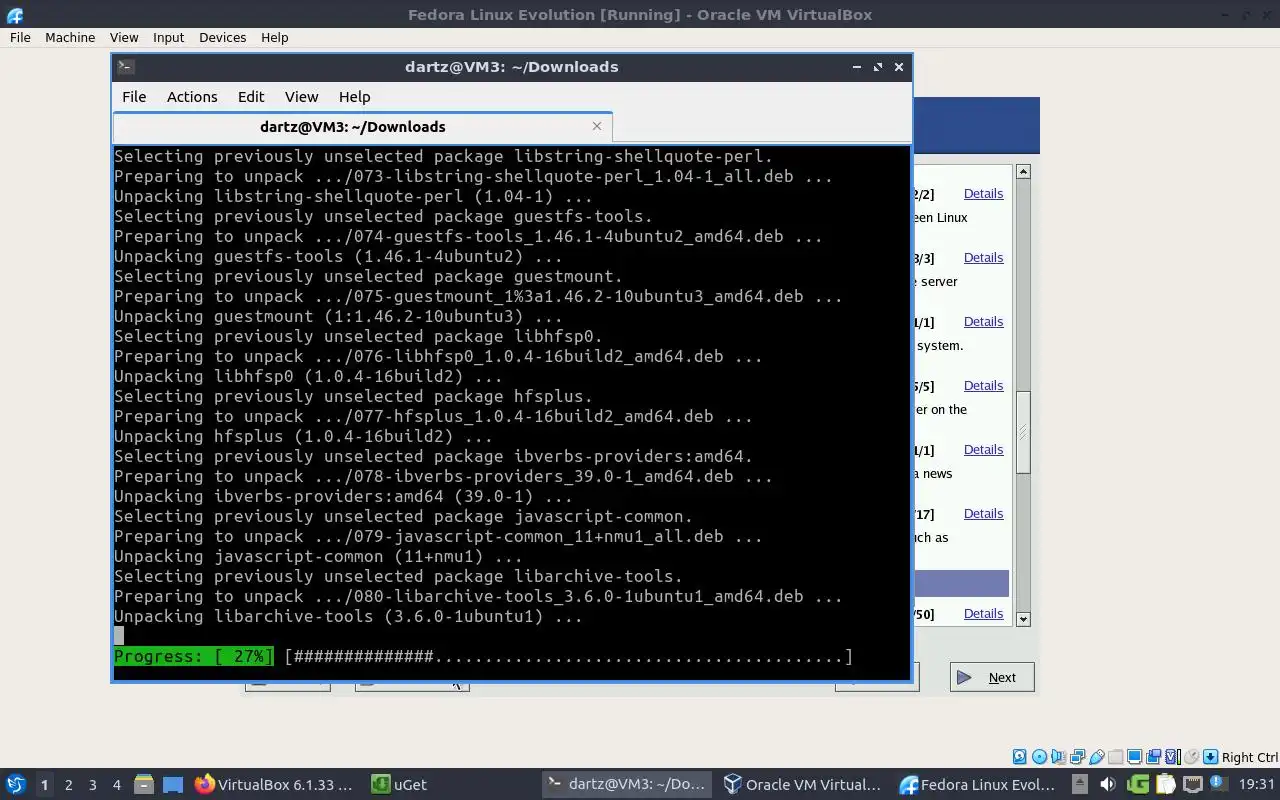Click the VirtualBox CPU virtualization indicator

click(1172, 757)
